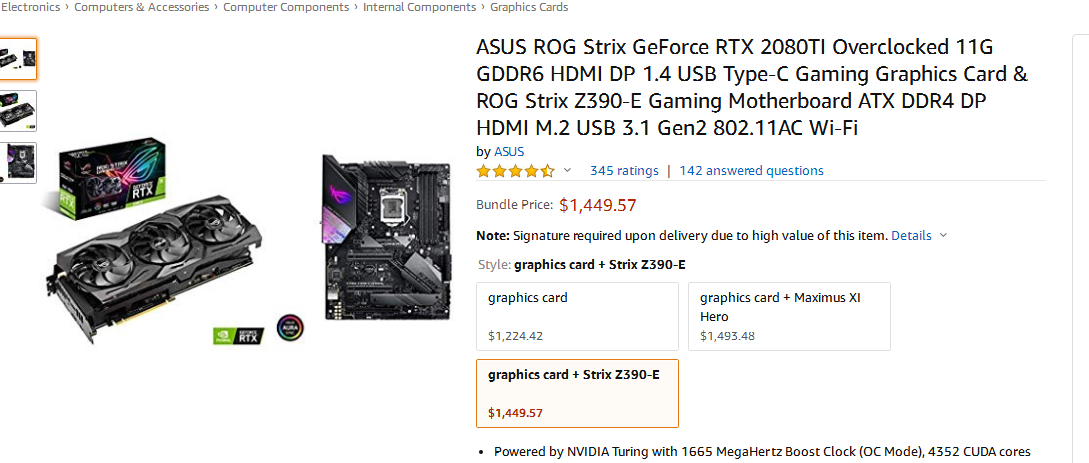Image resolution: width=1089 pixels, height=463 pixels.
Task: Go to Computers & Accessories breadcrumb
Action: click(142, 7)
